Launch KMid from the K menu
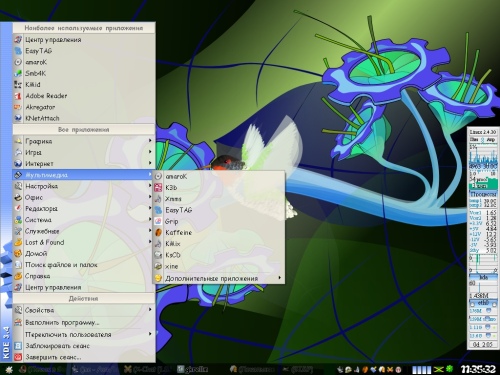The image size is (500, 375). click(x=84, y=85)
